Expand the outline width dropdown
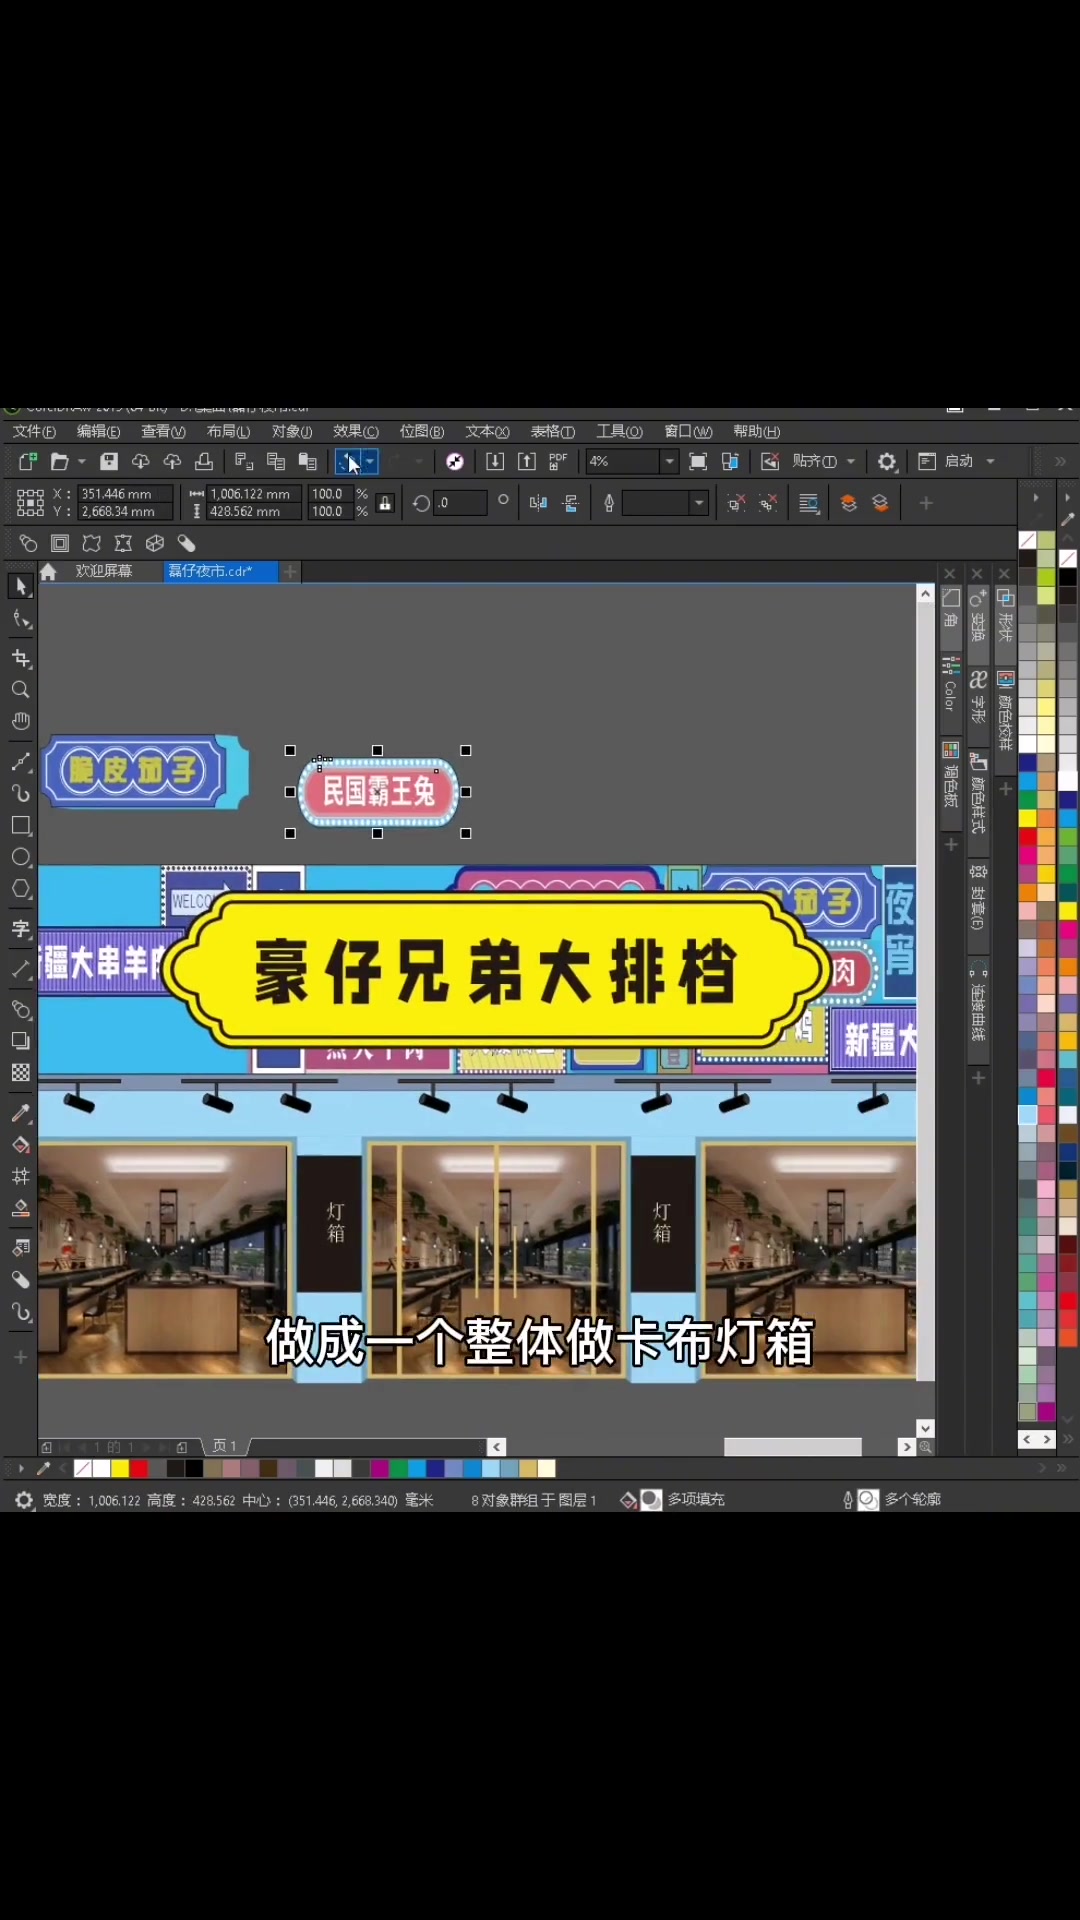 coord(699,503)
